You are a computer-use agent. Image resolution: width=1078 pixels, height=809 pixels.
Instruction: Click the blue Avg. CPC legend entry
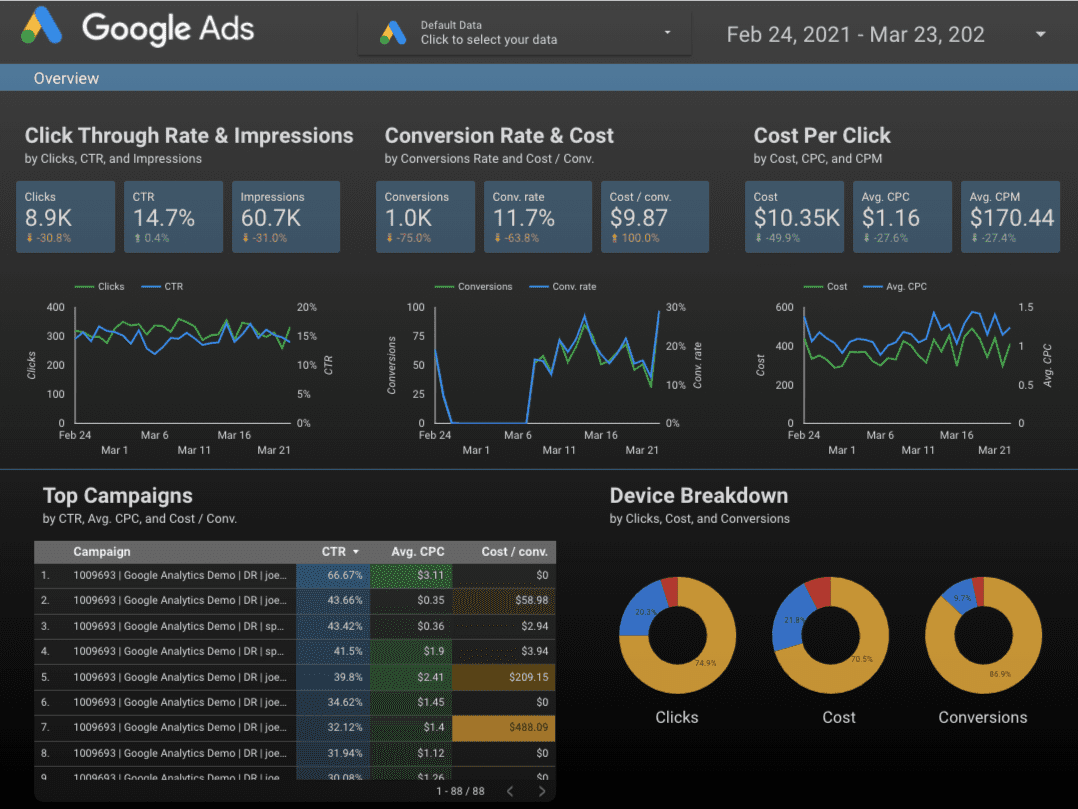click(895, 287)
